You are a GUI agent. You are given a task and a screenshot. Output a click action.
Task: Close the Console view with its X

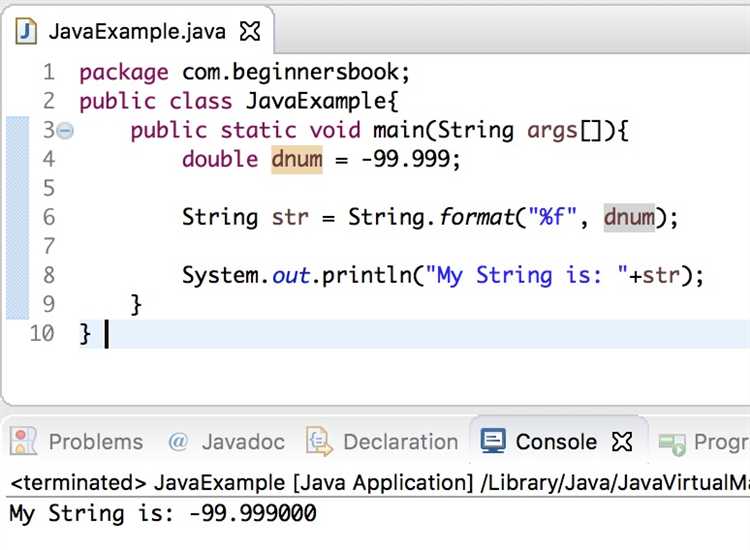[622, 441]
